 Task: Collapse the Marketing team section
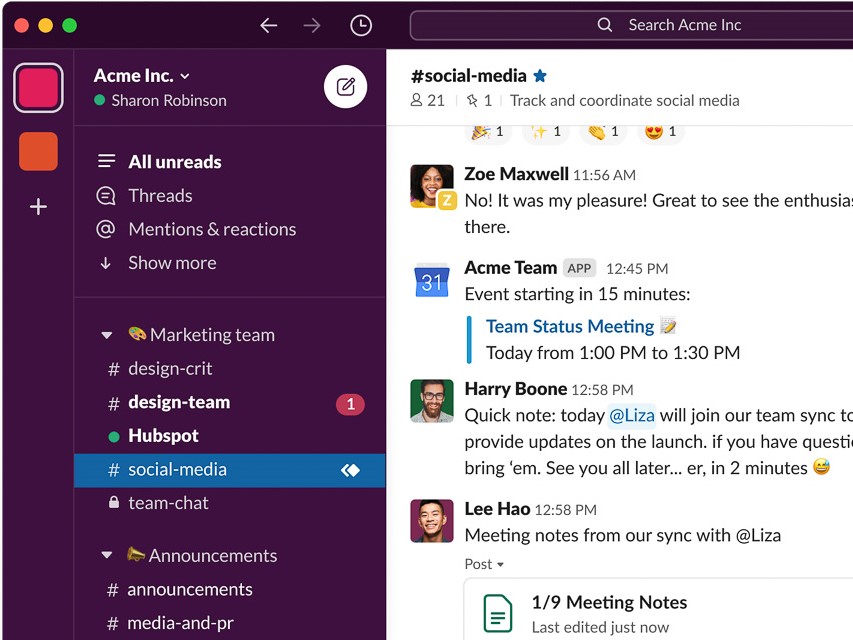pos(107,334)
